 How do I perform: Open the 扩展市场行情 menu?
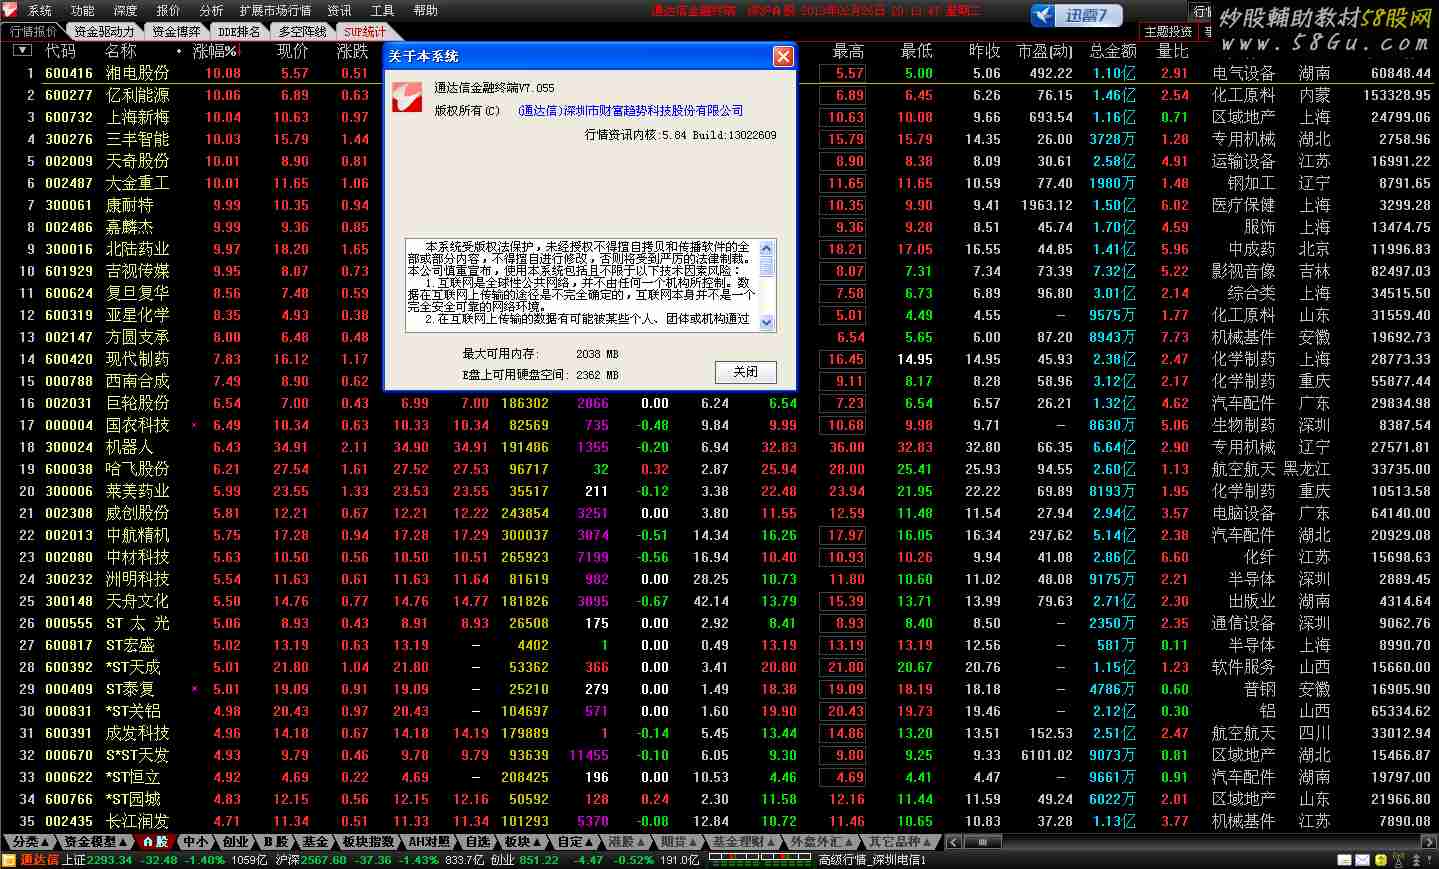(x=275, y=10)
